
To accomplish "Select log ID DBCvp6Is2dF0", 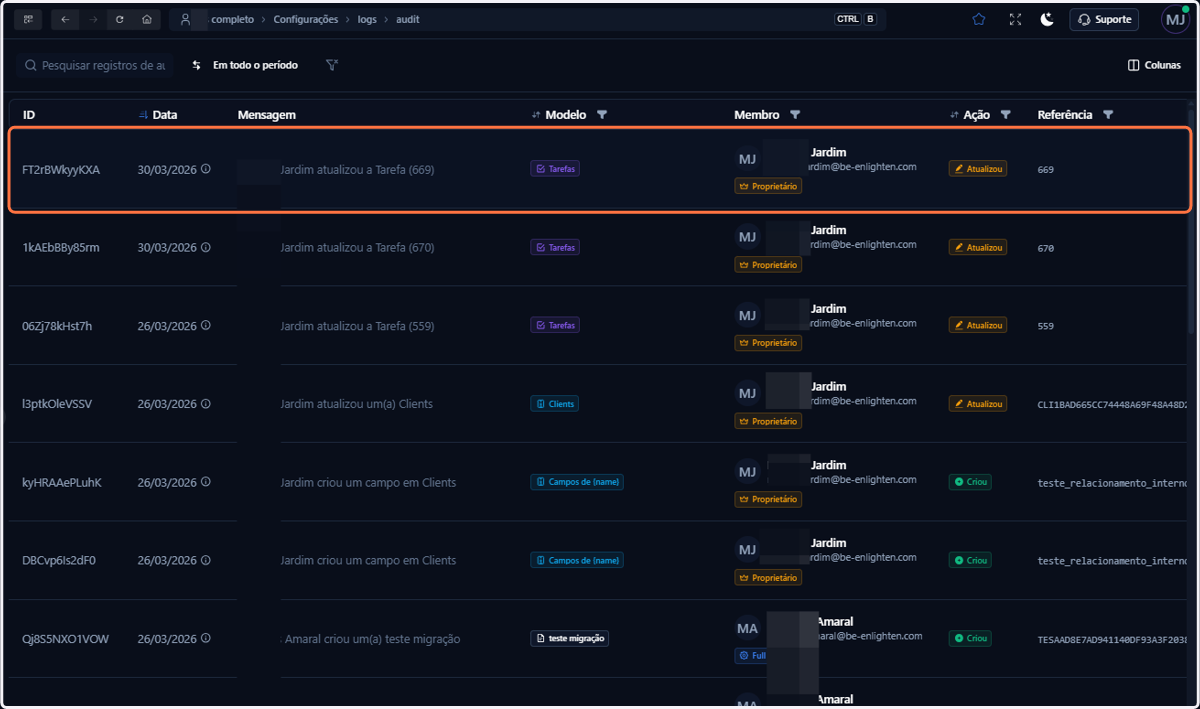I will coord(59,560).
